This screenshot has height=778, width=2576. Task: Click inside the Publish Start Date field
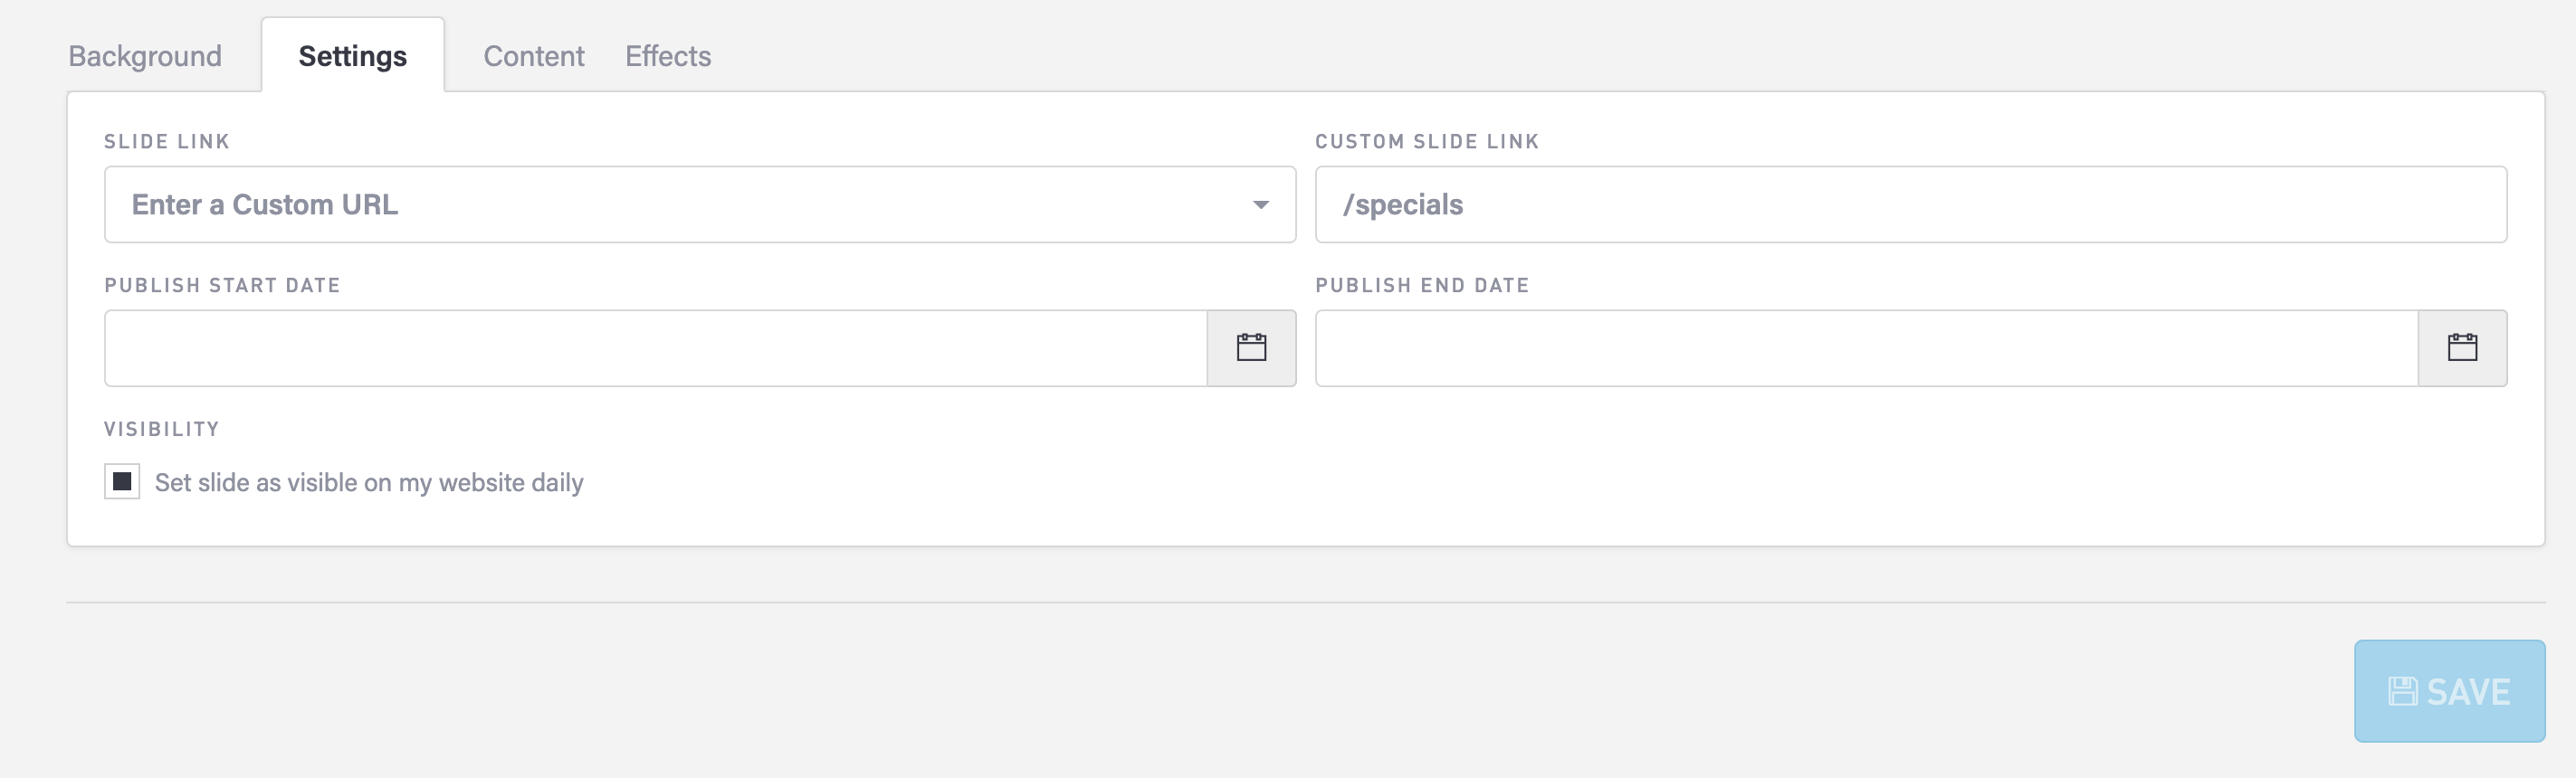655,348
